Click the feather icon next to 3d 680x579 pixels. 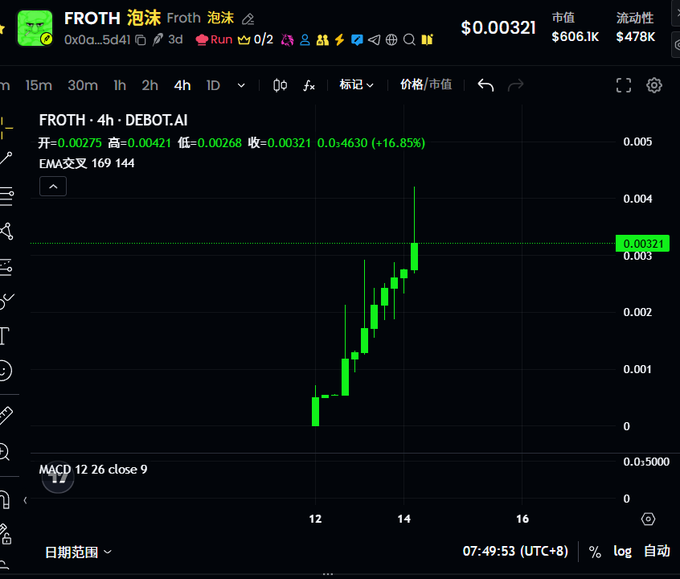coord(157,39)
